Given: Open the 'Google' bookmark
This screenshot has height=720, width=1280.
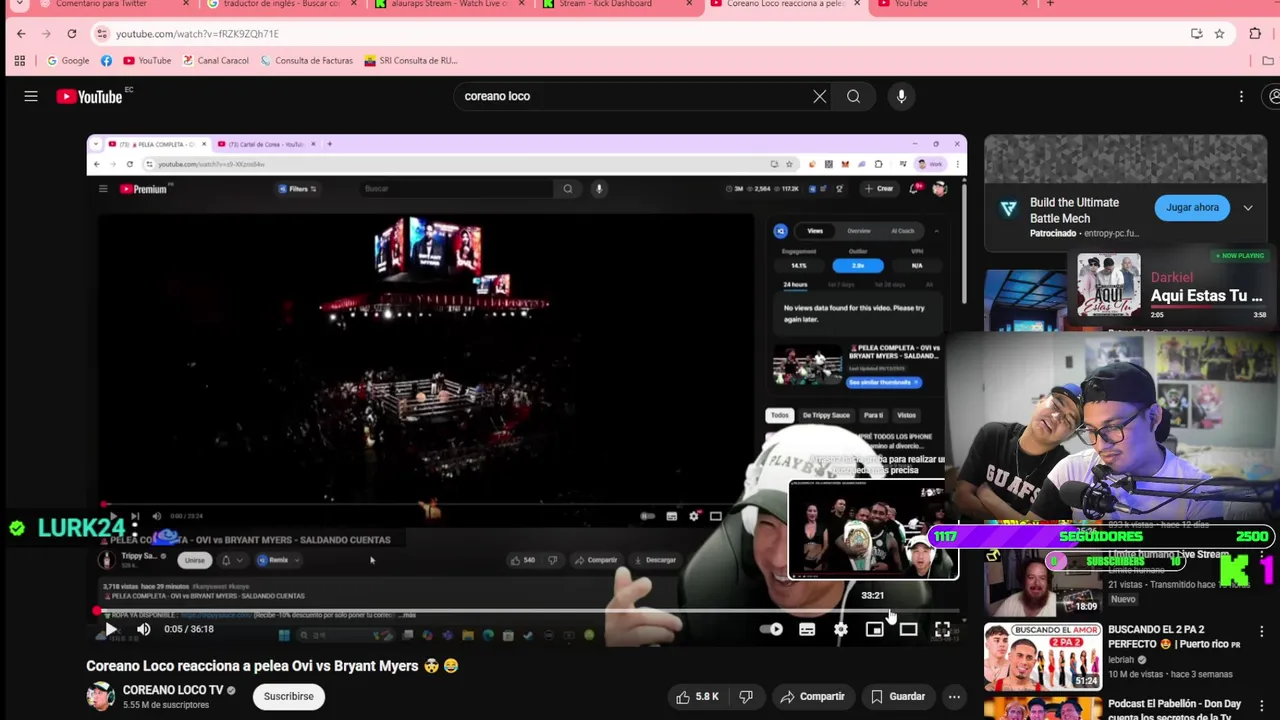Looking at the screenshot, I should (x=67, y=60).
